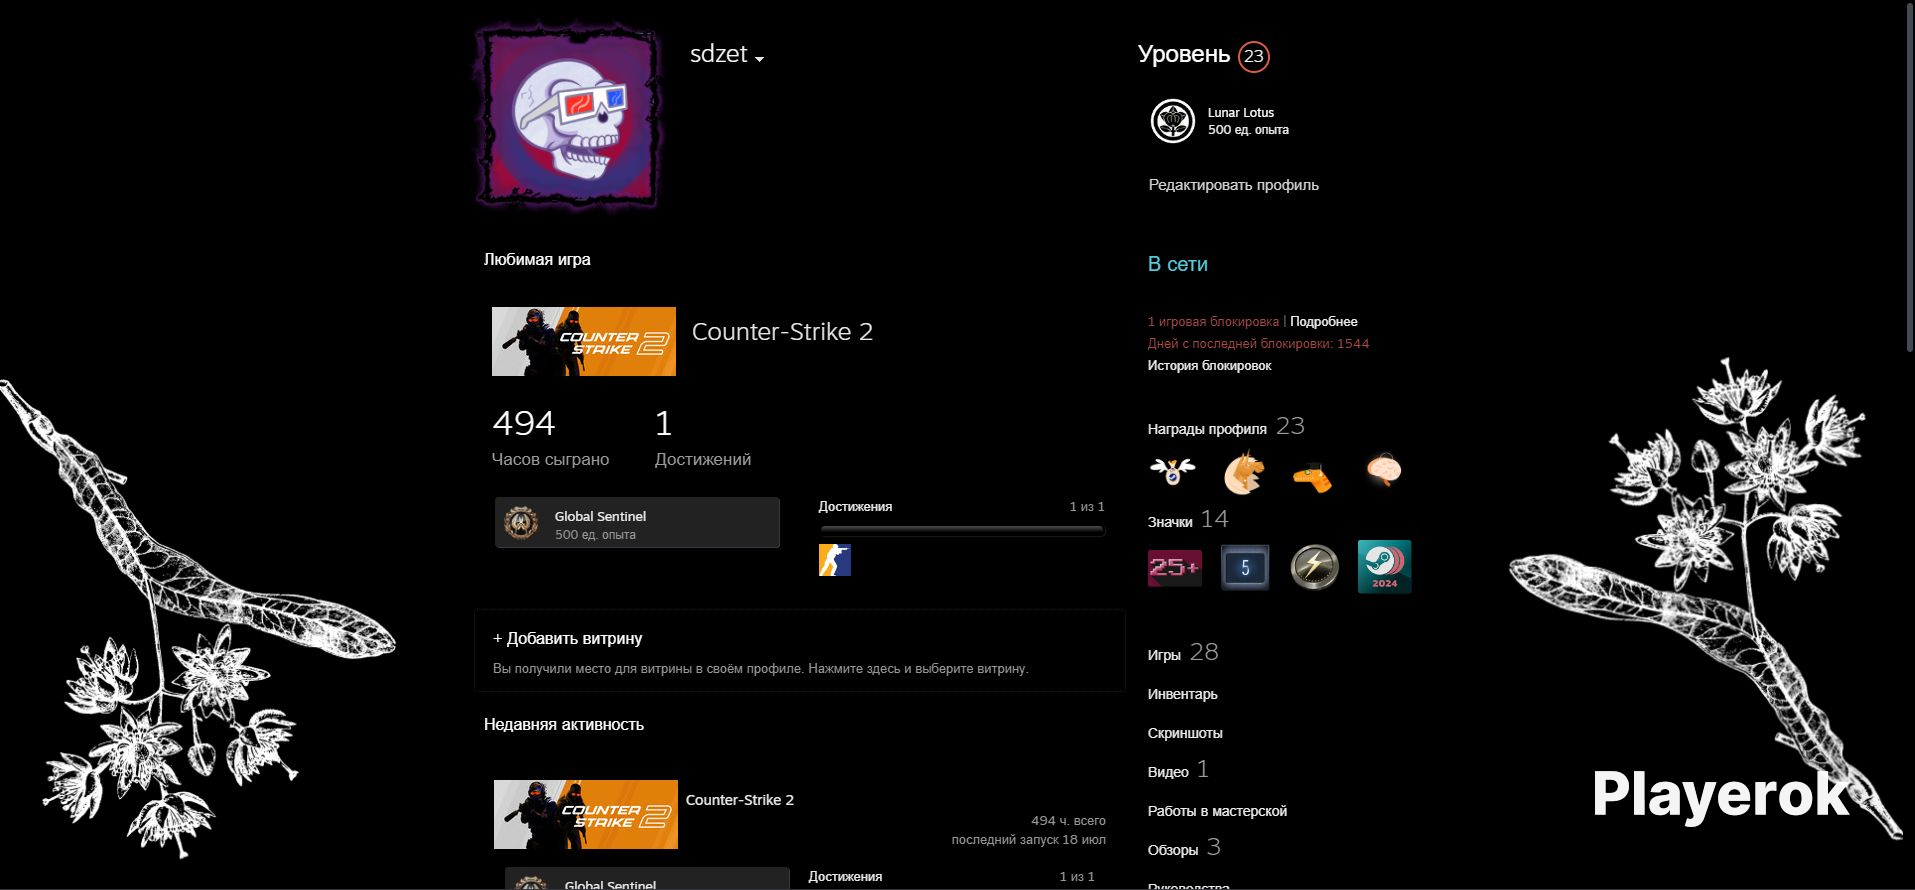Click the Lunar Lotus badge name

(x=1241, y=113)
